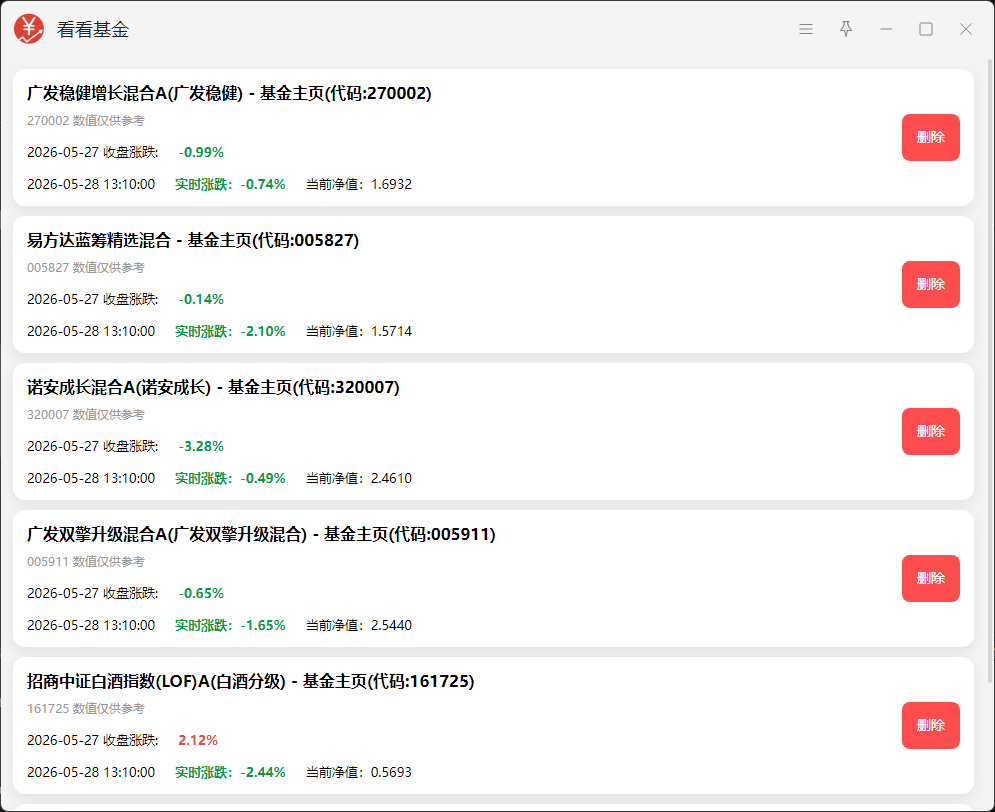Screen dimensions: 995x812
Task: Minimize the 看看基金 window
Action: pyautogui.click(x=886, y=29)
